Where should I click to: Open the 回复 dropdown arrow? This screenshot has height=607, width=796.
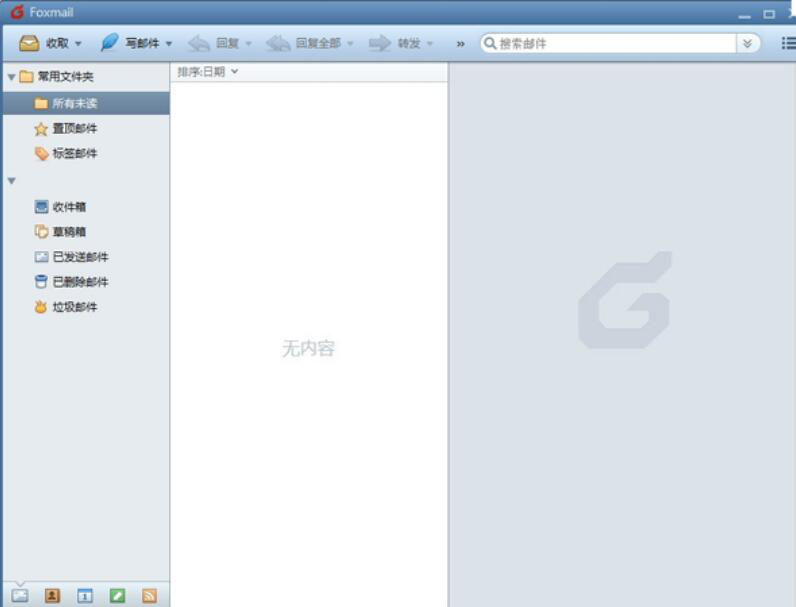pyautogui.click(x=249, y=44)
